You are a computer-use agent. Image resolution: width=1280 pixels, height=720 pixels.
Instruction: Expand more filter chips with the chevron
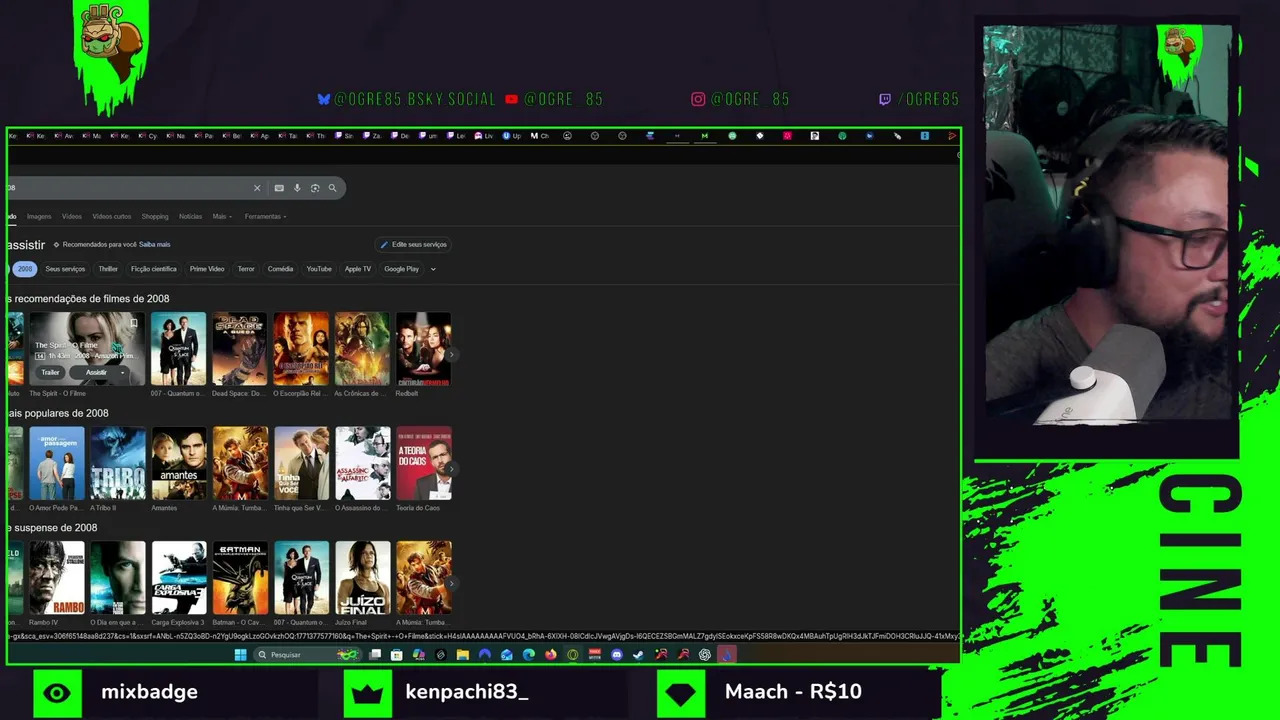pyautogui.click(x=433, y=269)
